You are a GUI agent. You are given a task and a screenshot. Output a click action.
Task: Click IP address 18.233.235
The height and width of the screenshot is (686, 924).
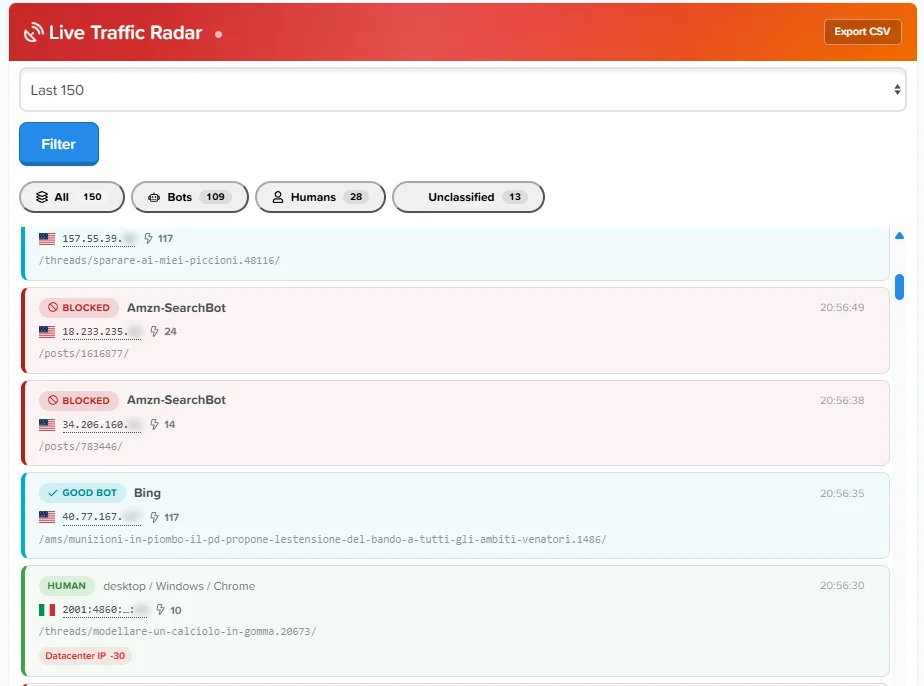click(101, 332)
